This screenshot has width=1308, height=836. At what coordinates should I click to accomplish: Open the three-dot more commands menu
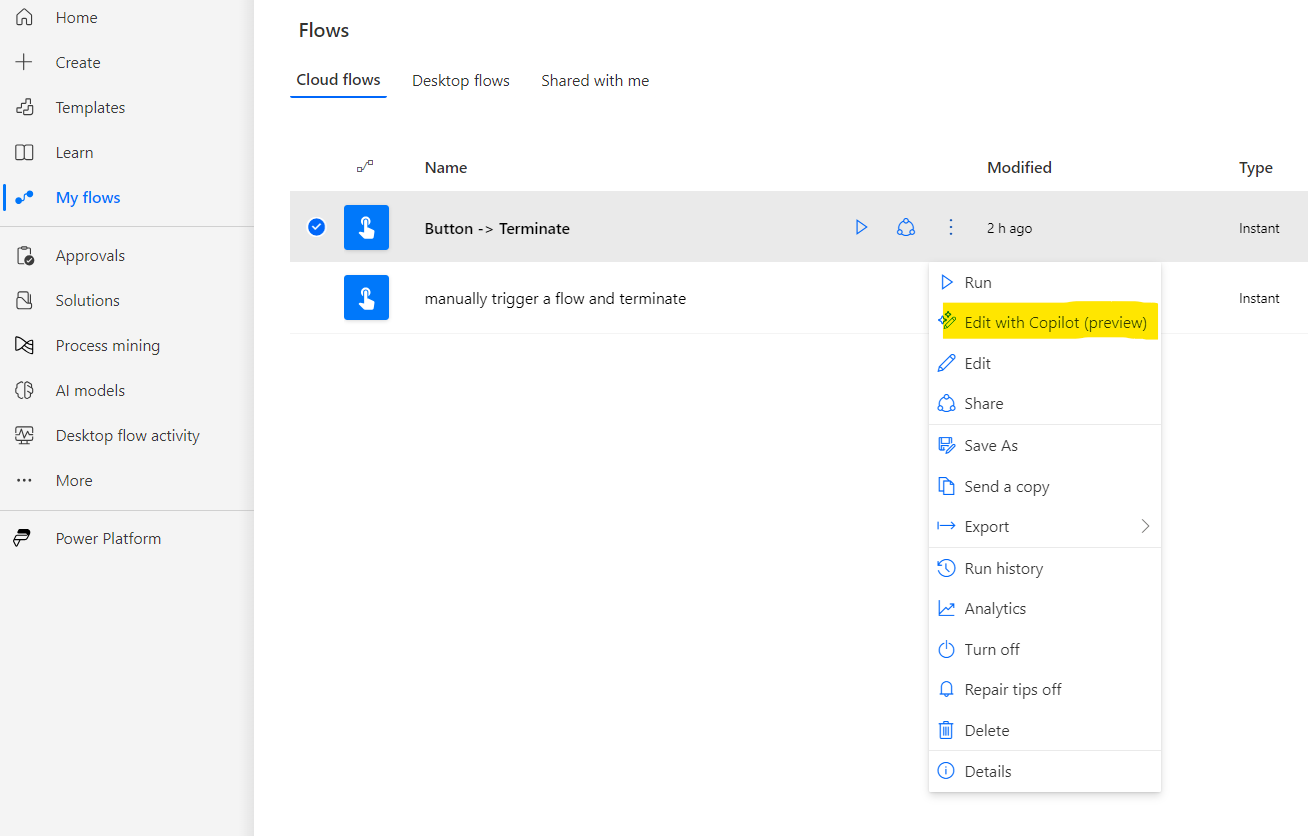coord(951,228)
